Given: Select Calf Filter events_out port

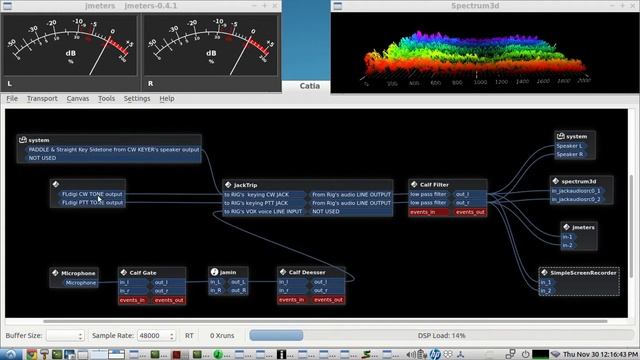Looking at the screenshot, I should (x=470, y=212).
